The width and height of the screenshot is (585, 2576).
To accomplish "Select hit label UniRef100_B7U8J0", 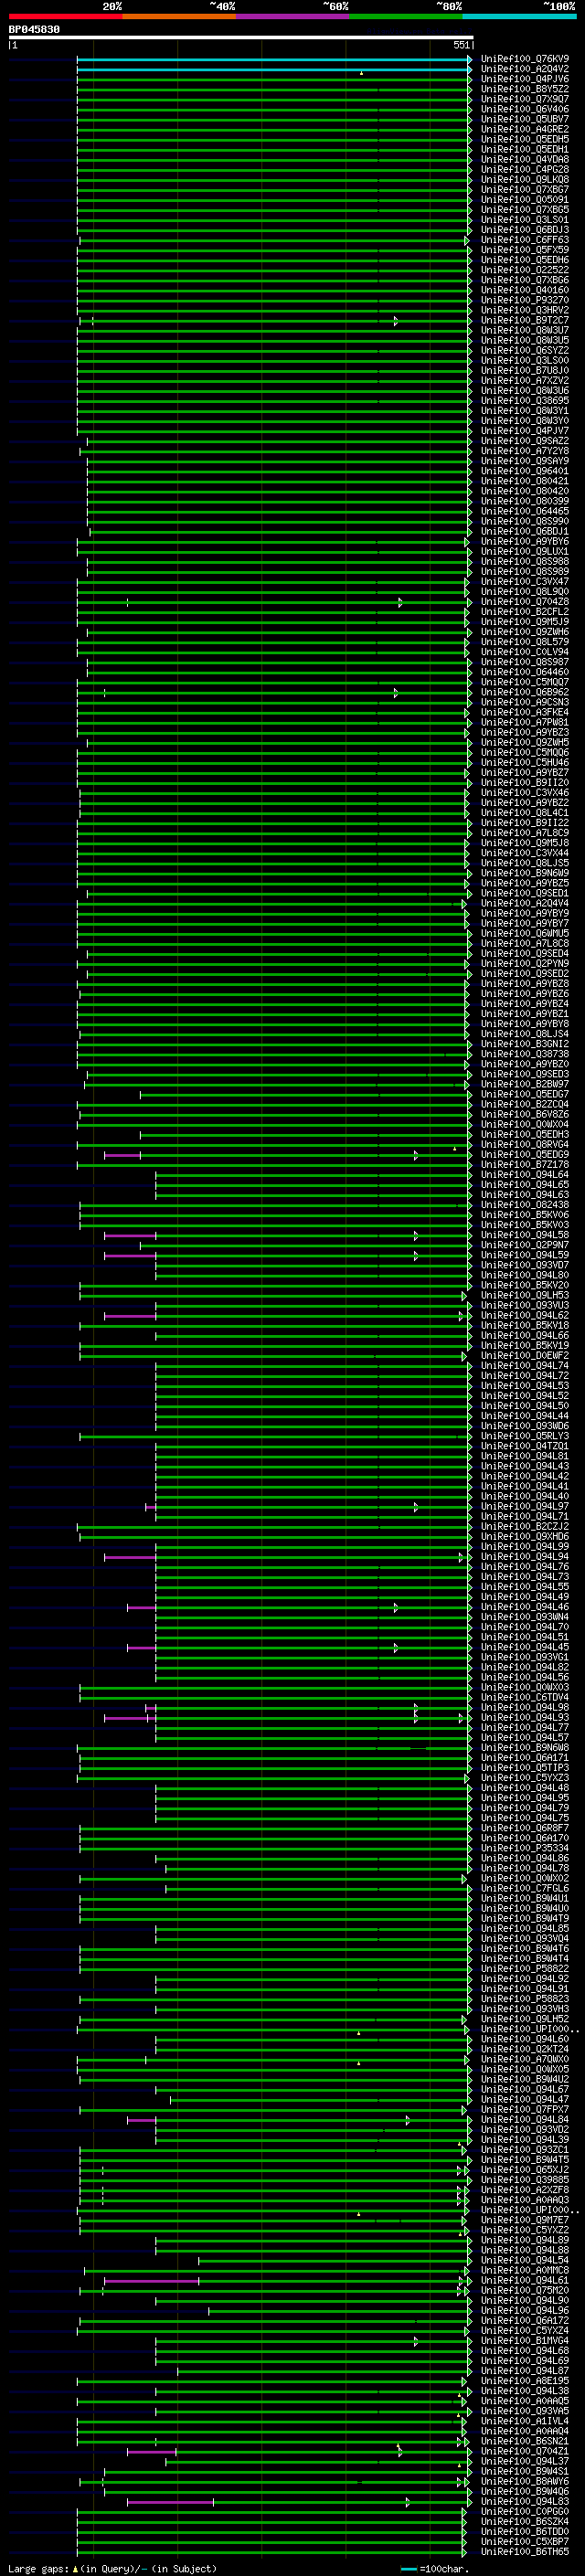I will click(x=525, y=371).
